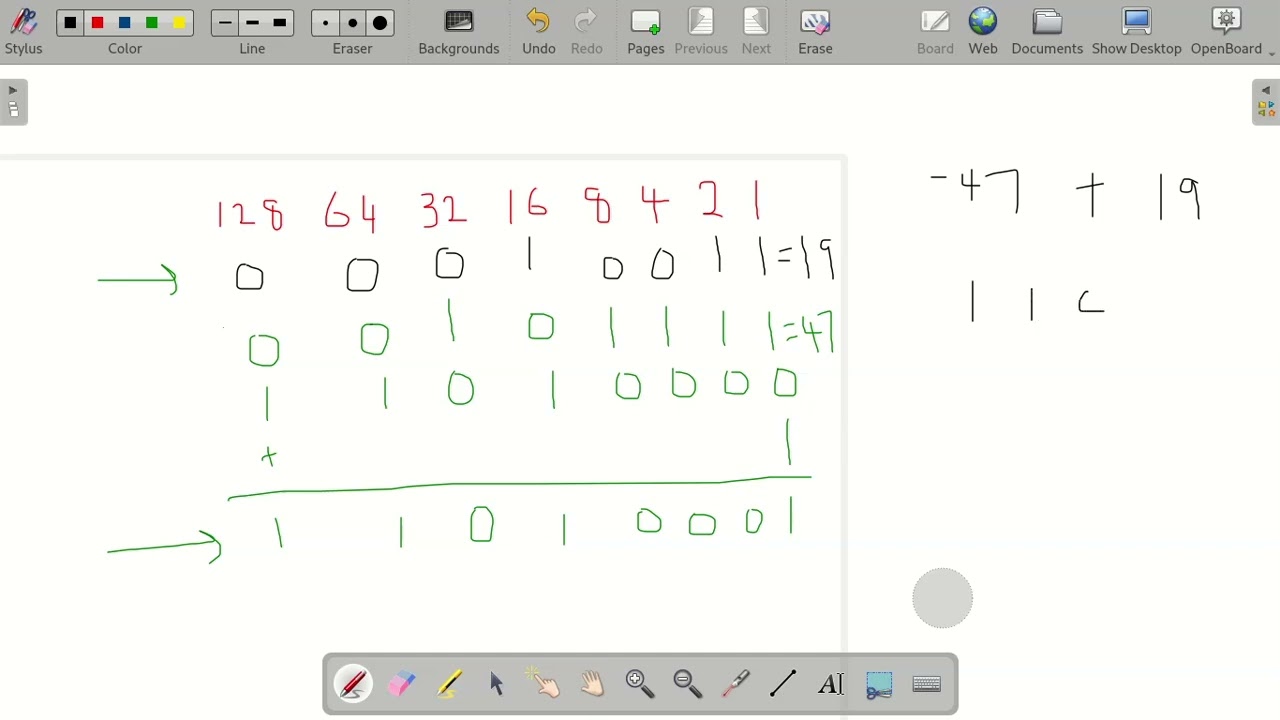1280x720 pixels.
Task: Open the Web browser mode
Action: (x=983, y=31)
